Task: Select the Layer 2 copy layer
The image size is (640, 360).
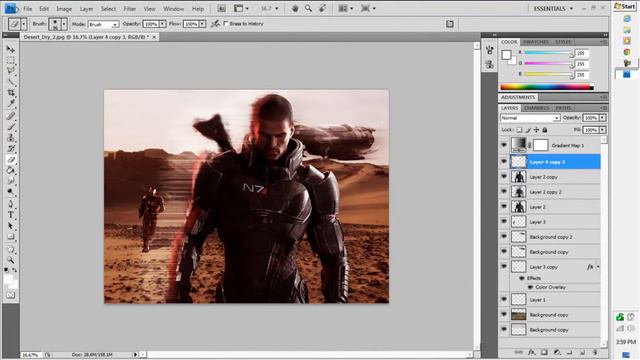Action: 550,177
